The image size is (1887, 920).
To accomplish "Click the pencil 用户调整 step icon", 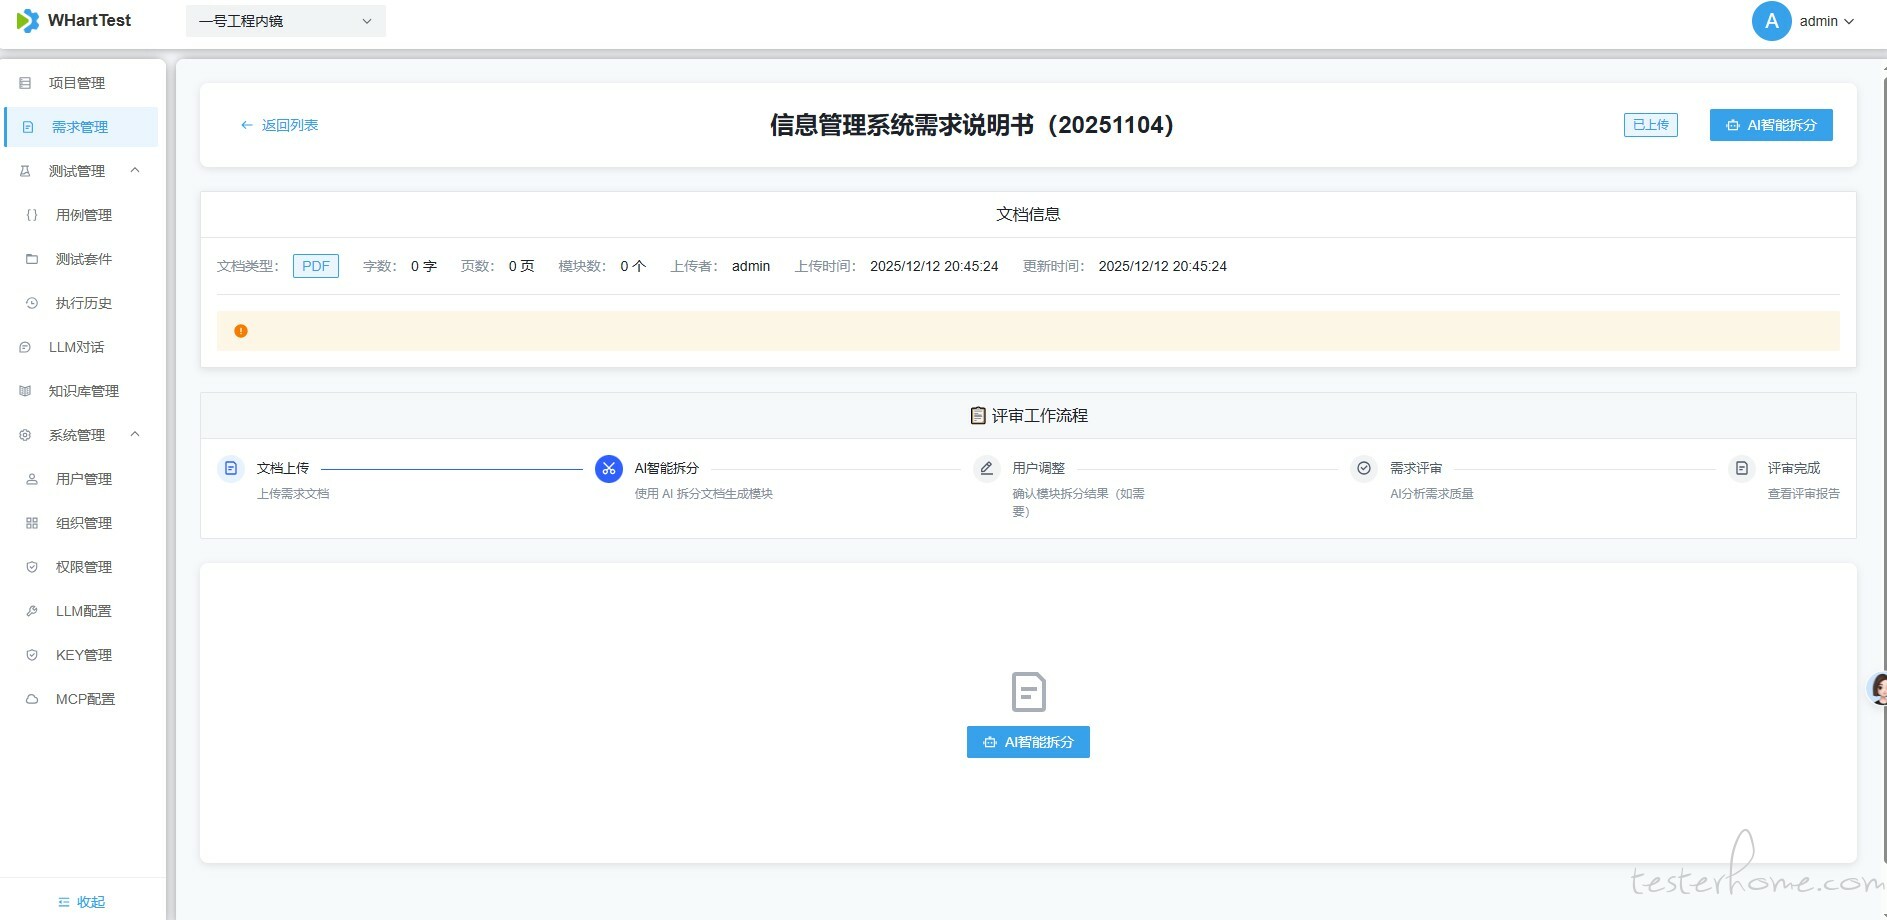I will pyautogui.click(x=986, y=469).
